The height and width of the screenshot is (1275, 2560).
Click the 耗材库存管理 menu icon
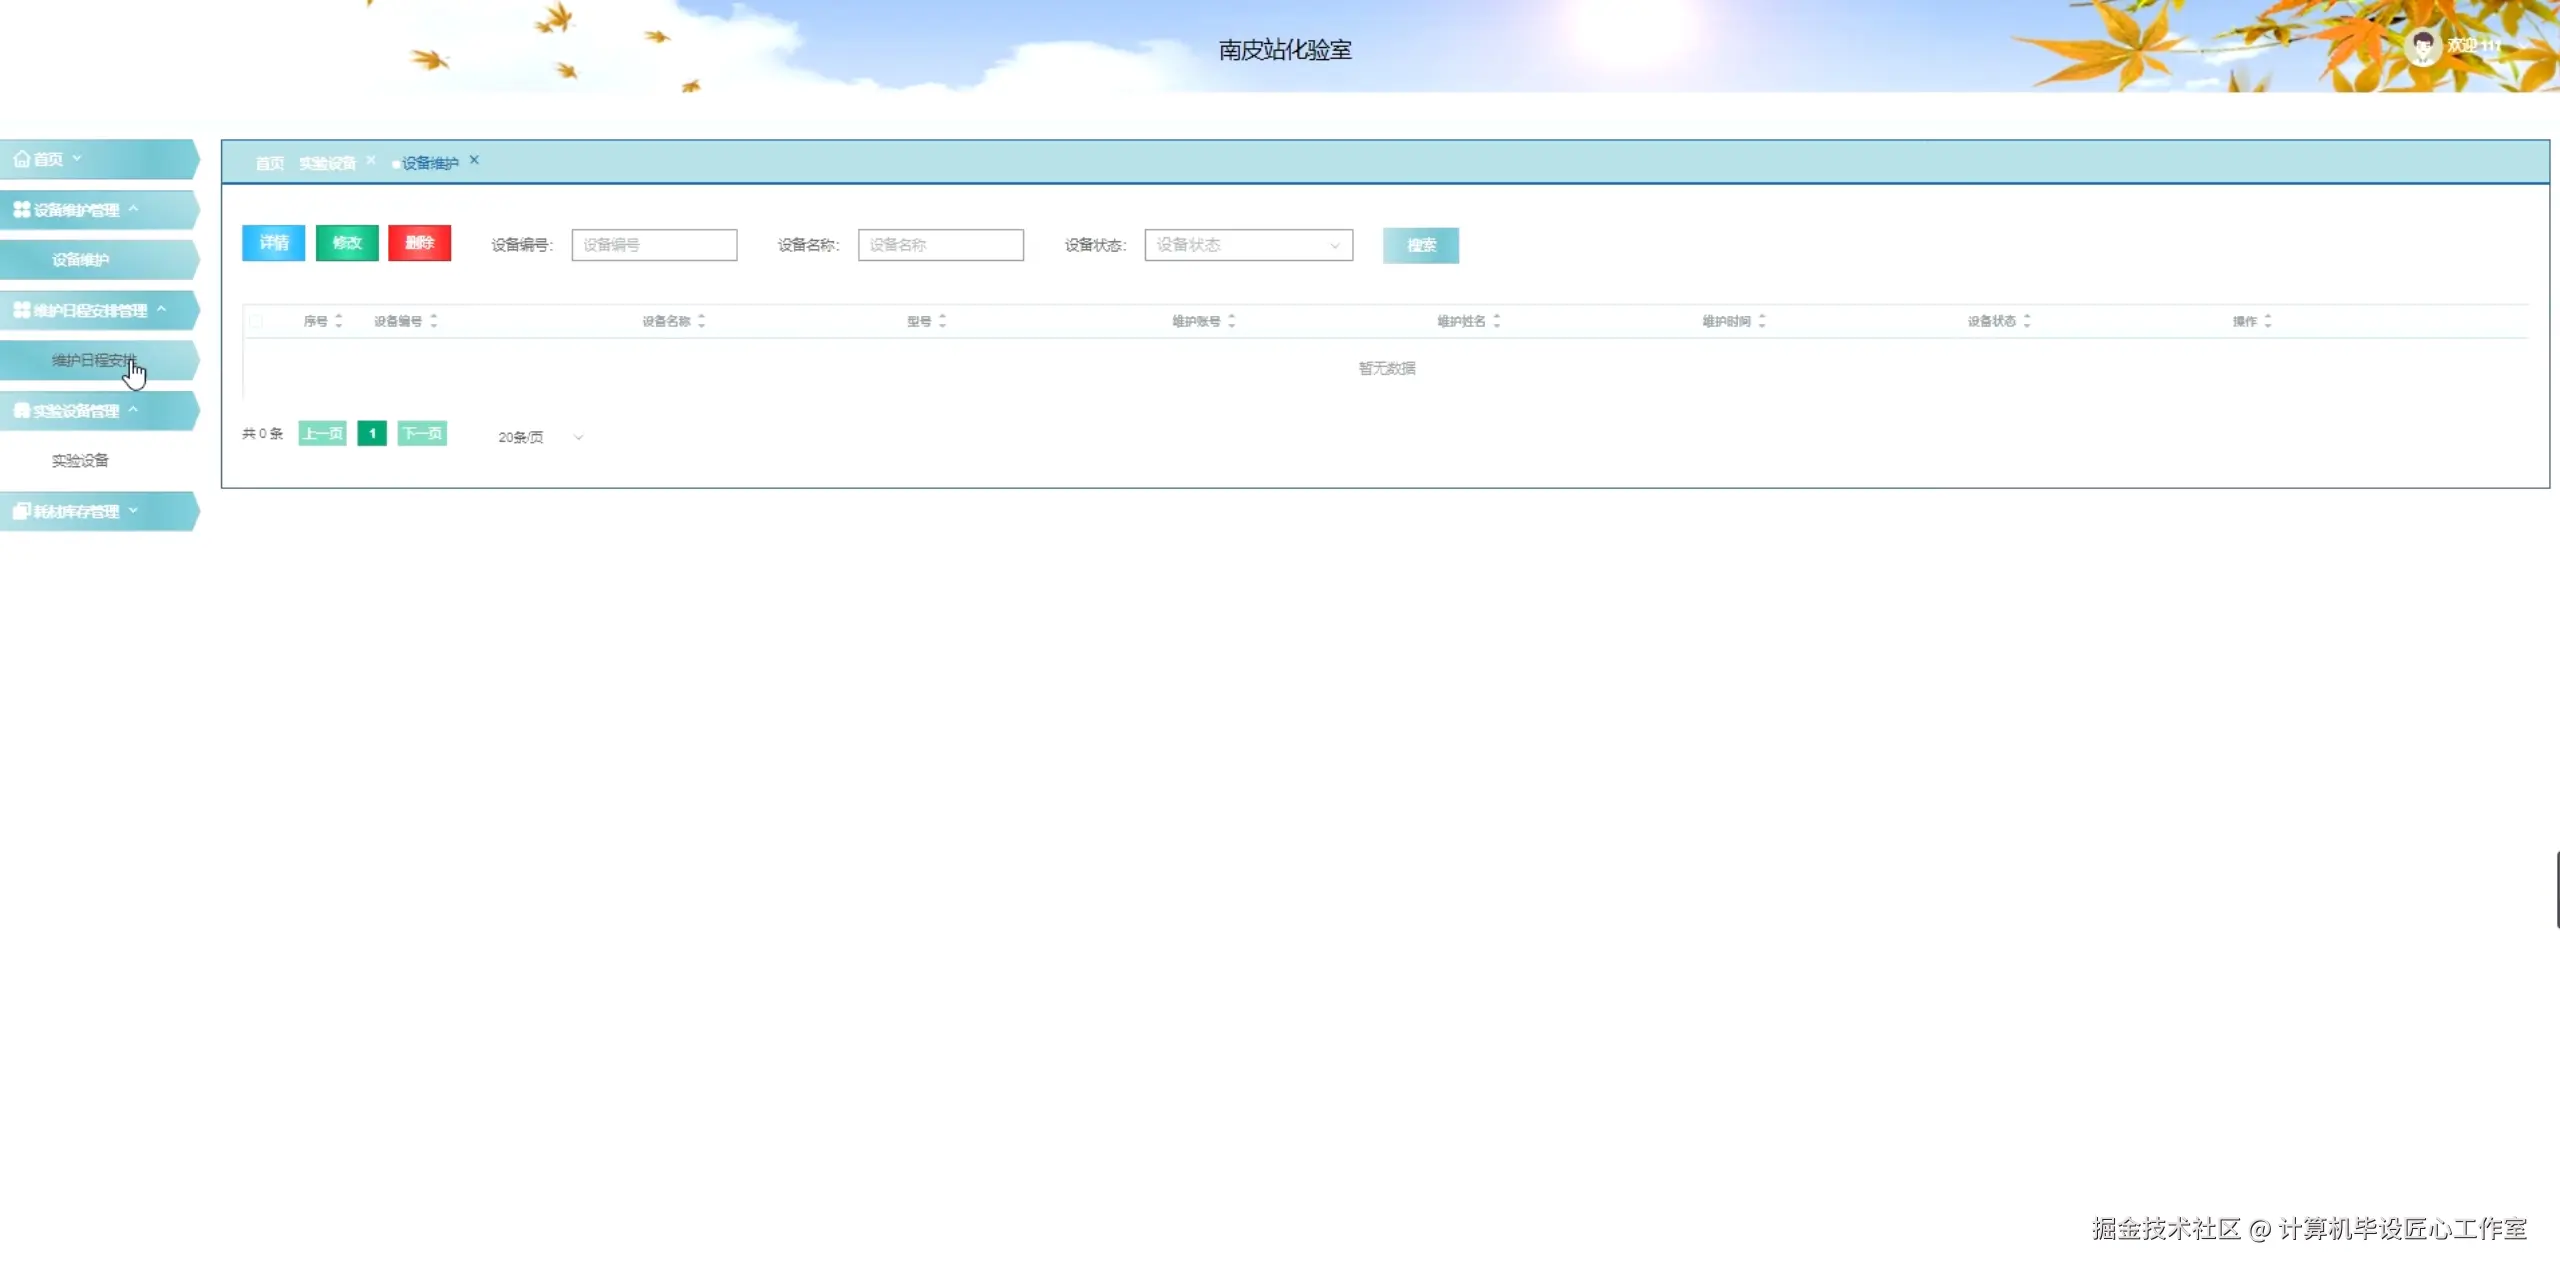coord(21,511)
